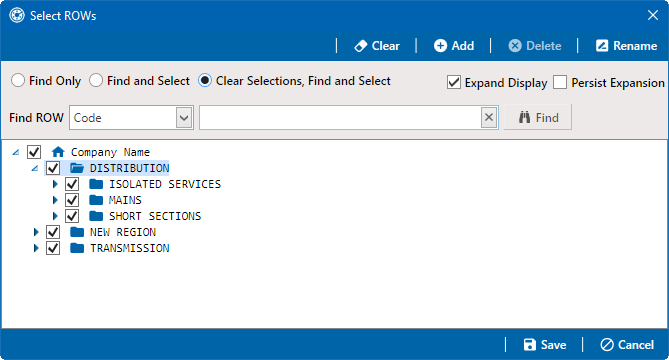Click the Clear eraser icon
This screenshot has height=360, width=669.
coord(361,46)
